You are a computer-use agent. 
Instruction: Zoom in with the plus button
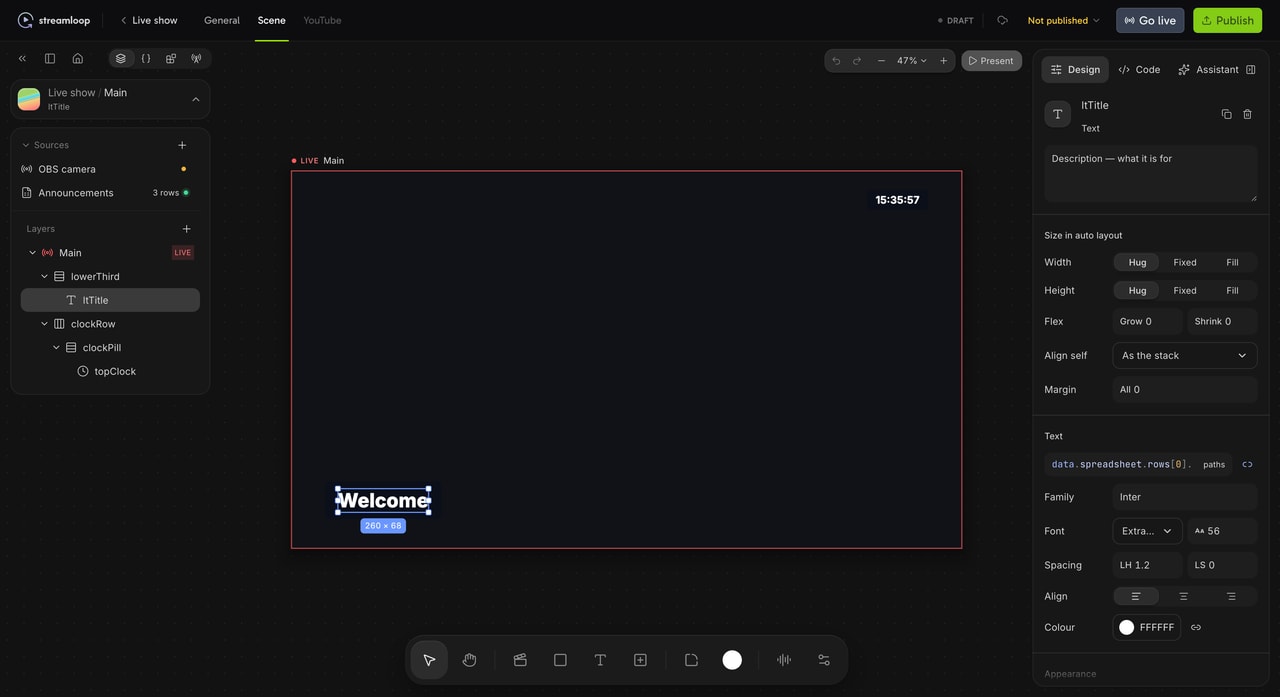(x=943, y=61)
